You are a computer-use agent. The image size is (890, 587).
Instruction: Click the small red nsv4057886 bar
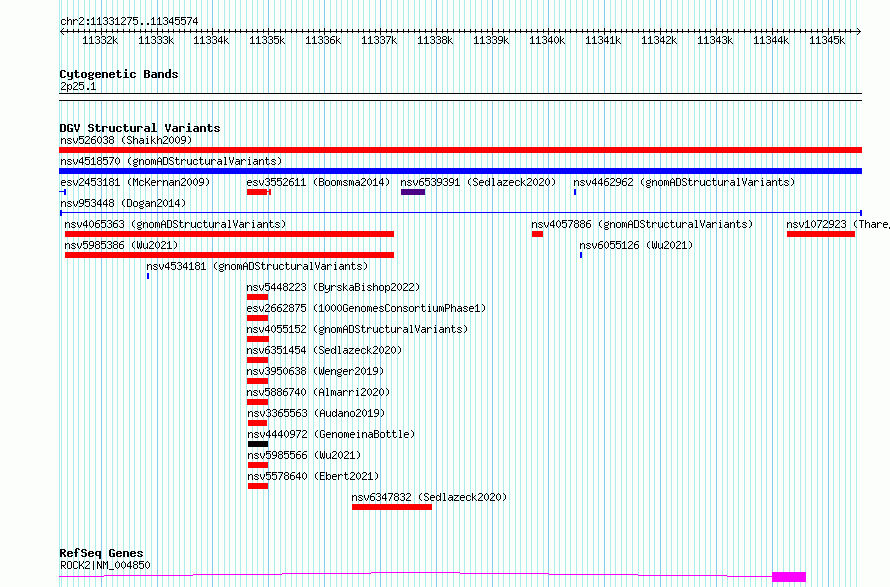[538, 234]
